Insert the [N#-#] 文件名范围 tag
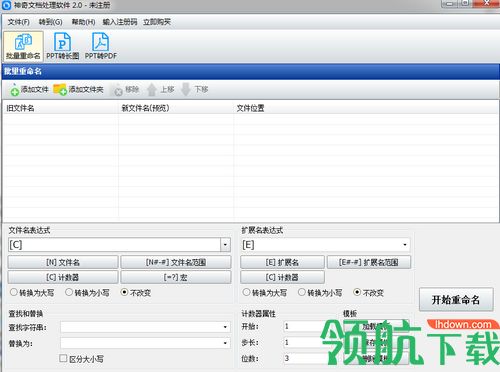 176,262
